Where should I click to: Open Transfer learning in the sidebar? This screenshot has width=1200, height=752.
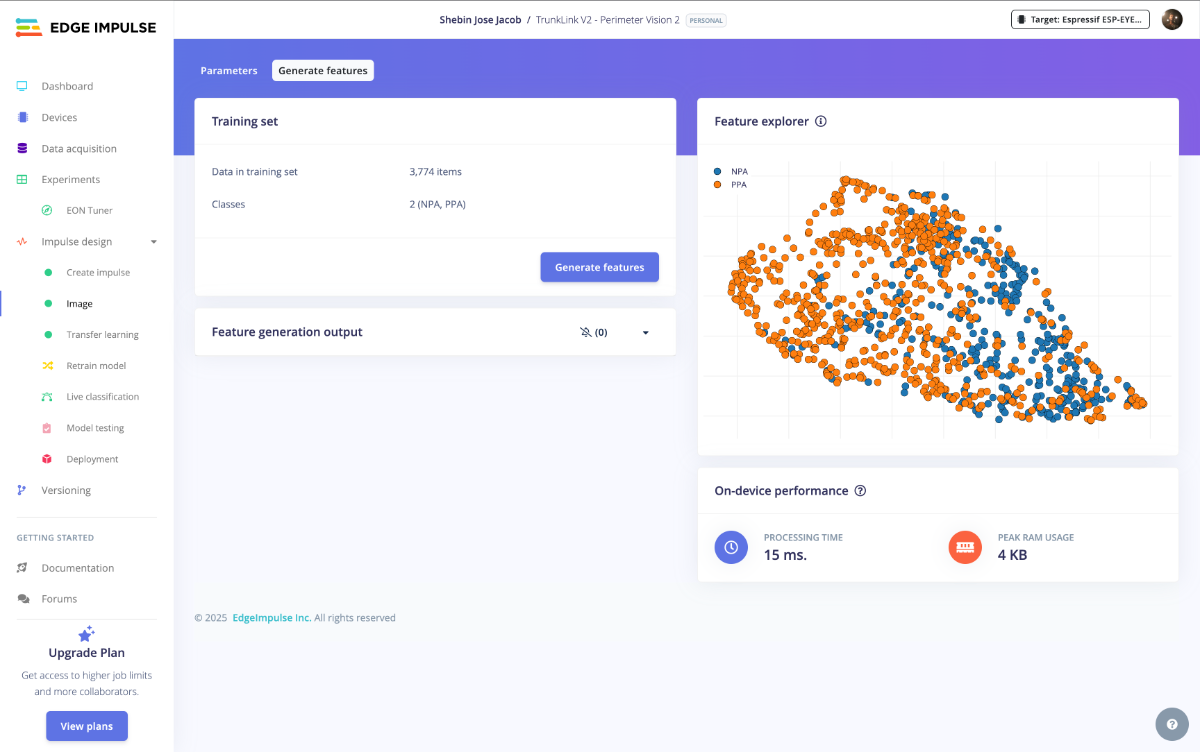(102, 335)
